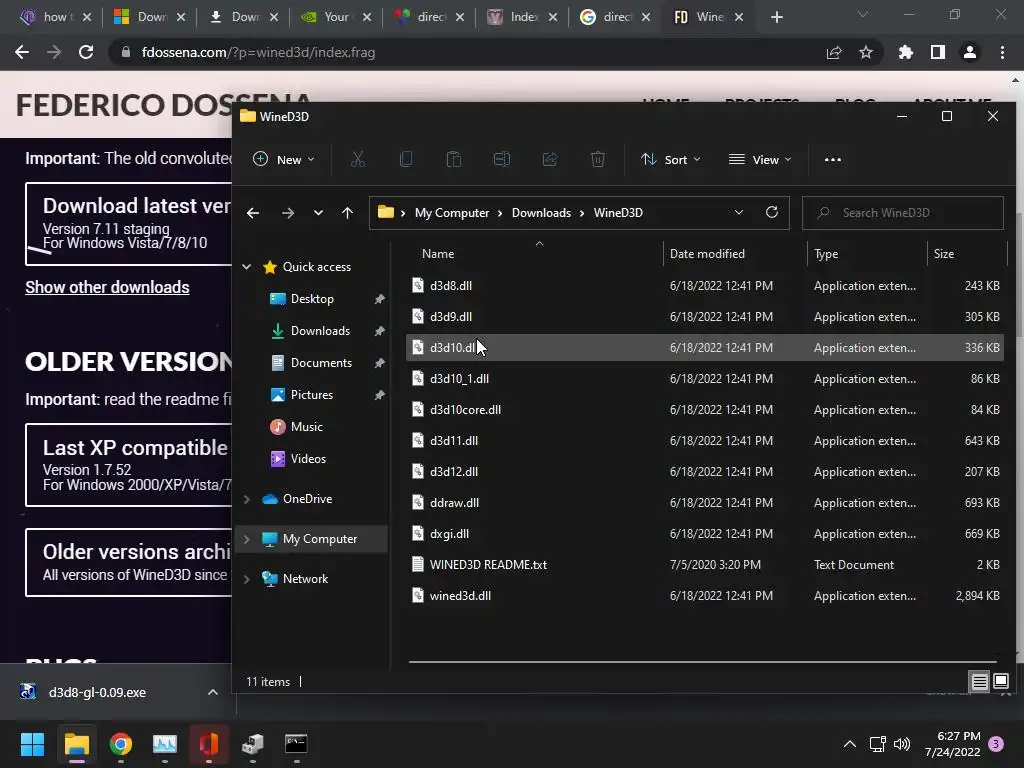
Task: Select the ddraw.dll file
Action: pyautogui.click(x=705, y=503)
